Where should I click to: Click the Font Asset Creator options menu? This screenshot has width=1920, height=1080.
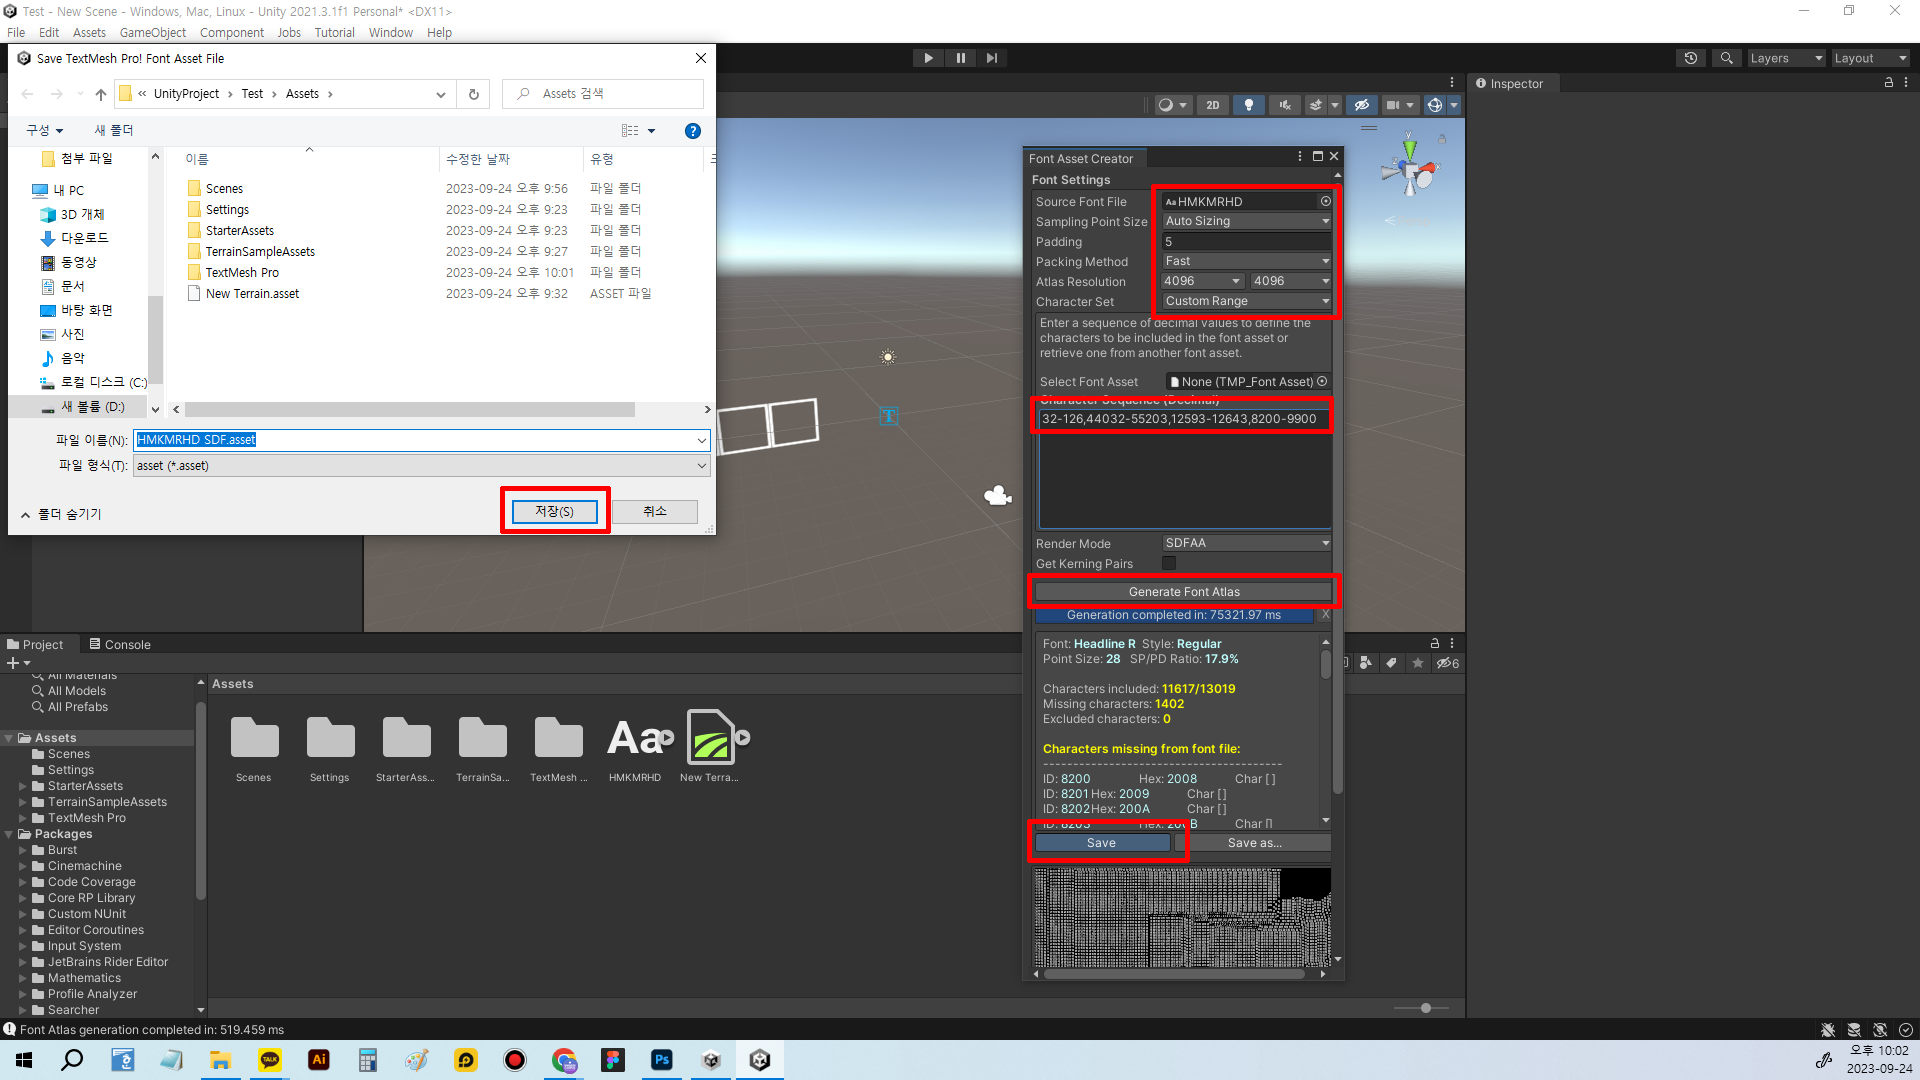coord(1299,156)
